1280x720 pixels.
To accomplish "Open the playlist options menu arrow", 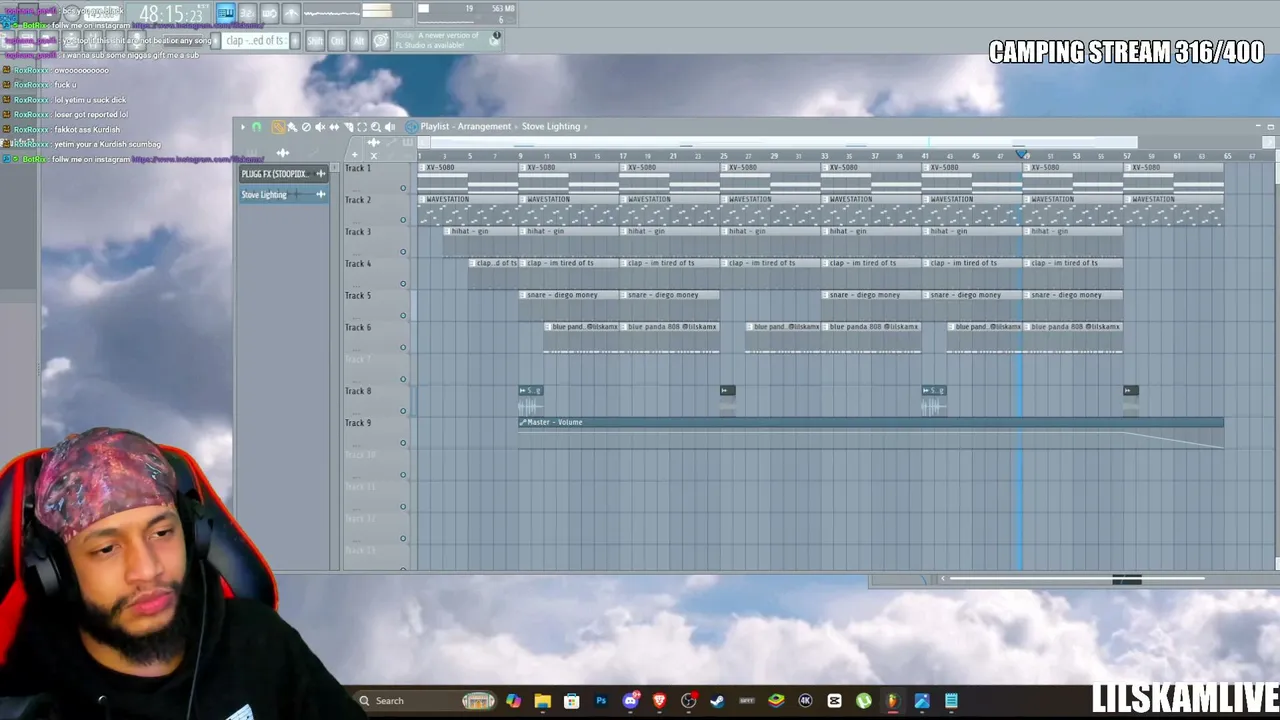I will pyautogui.click(x=242, y=127).
